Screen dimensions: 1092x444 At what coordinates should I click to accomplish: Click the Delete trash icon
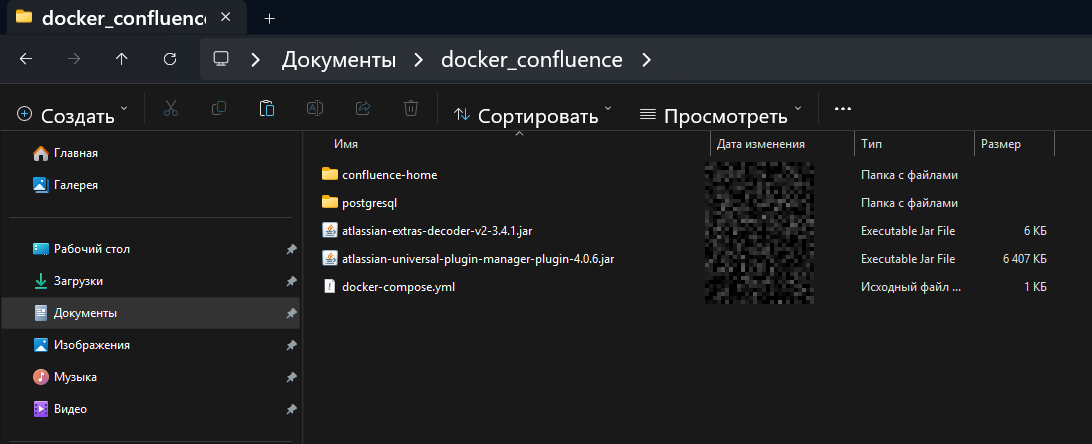click(x=411, y=109)
